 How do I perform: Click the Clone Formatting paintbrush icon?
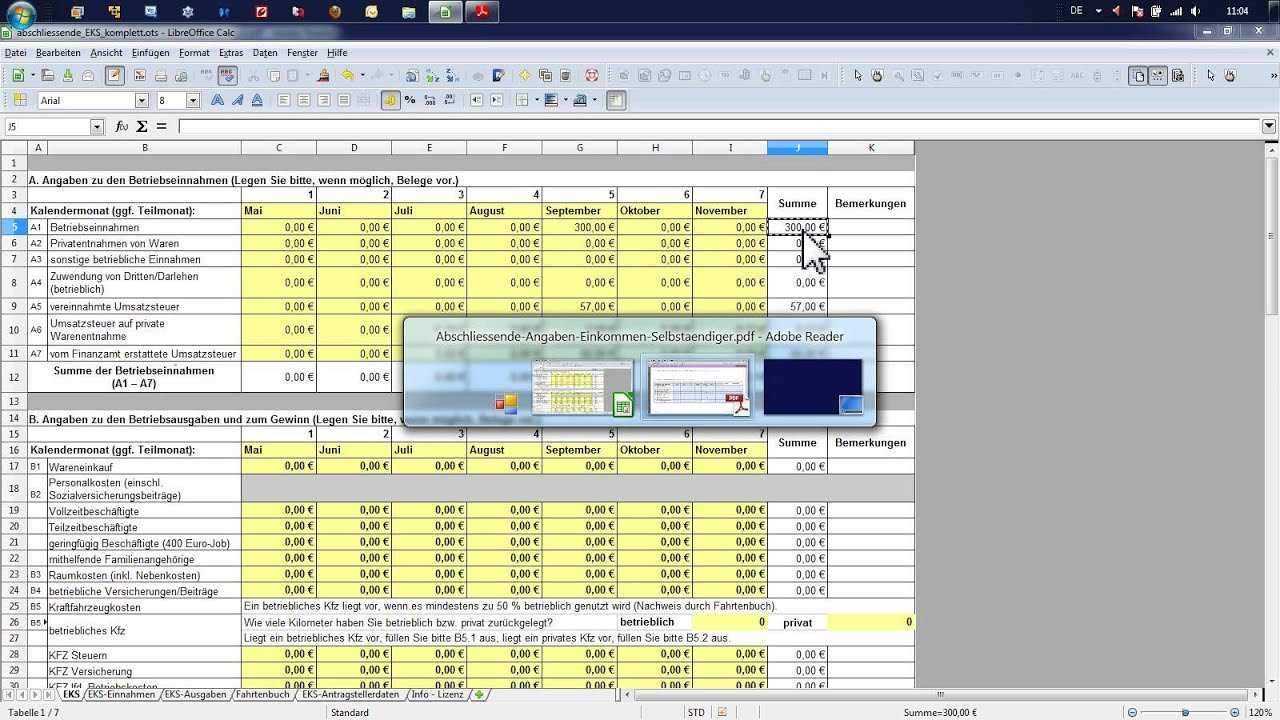pos(323,76)
